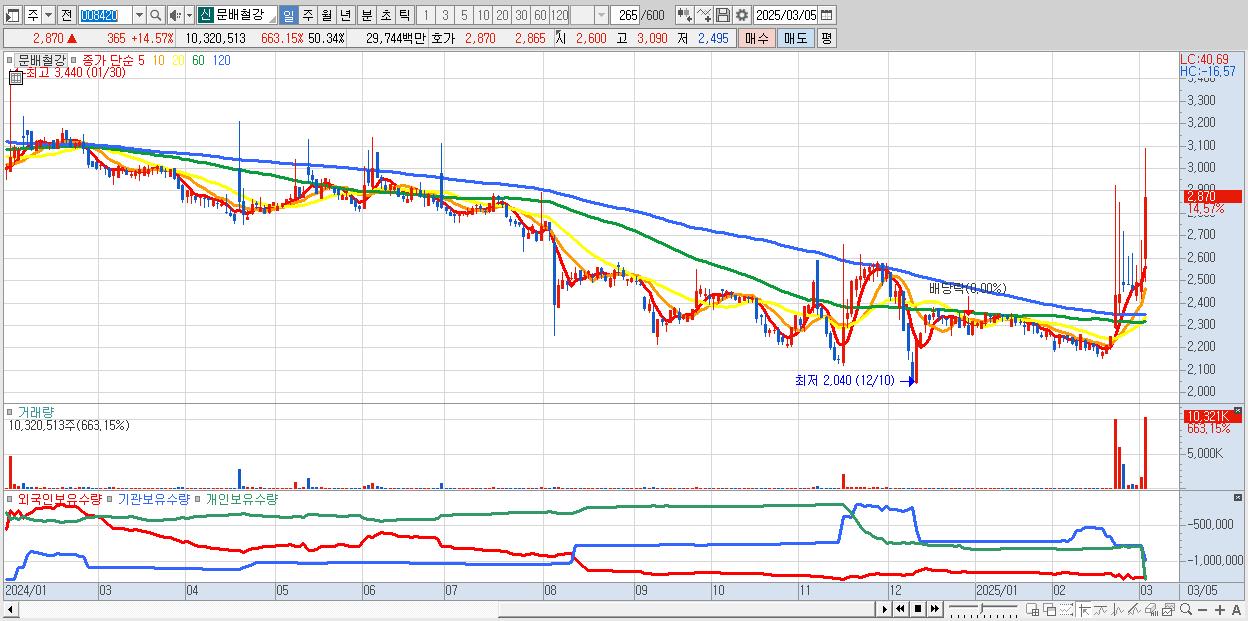Click the vertical line chart icon in bottom toolbar
Screen dimensions: 1248x621
(x=1117, y=610)
